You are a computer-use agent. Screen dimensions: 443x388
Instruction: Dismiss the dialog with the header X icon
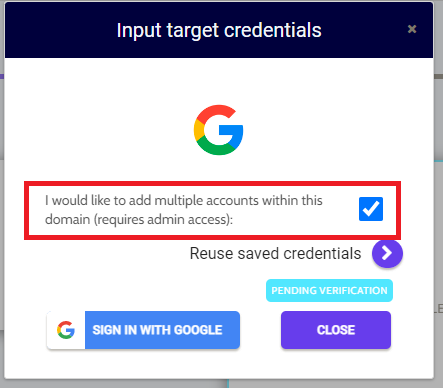pos(412,29)
